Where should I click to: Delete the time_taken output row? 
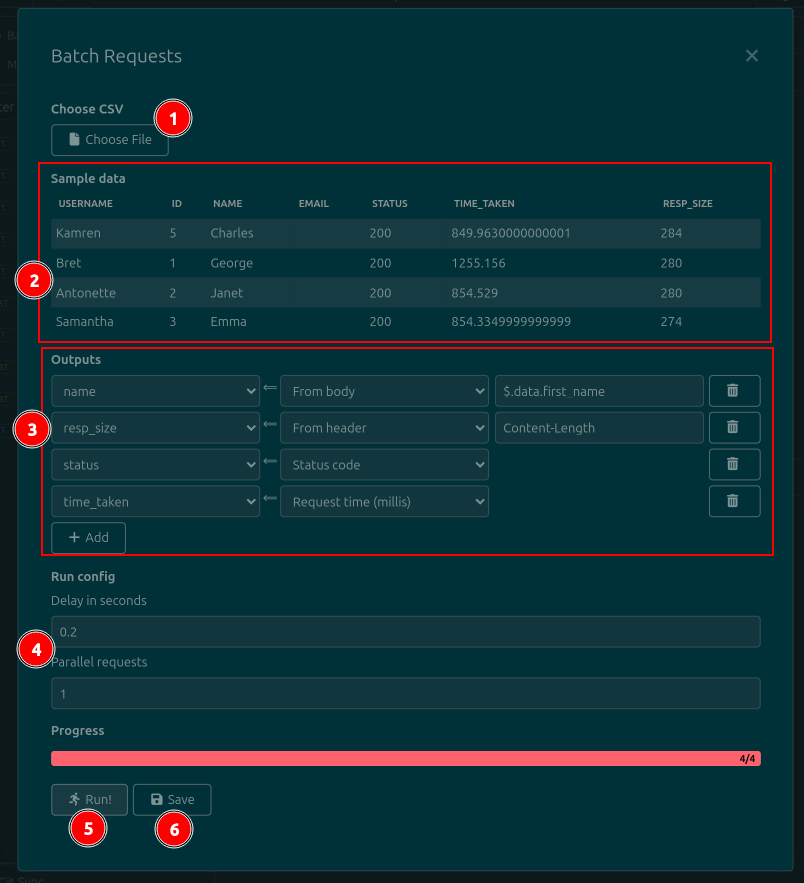[x=734, y=501]
